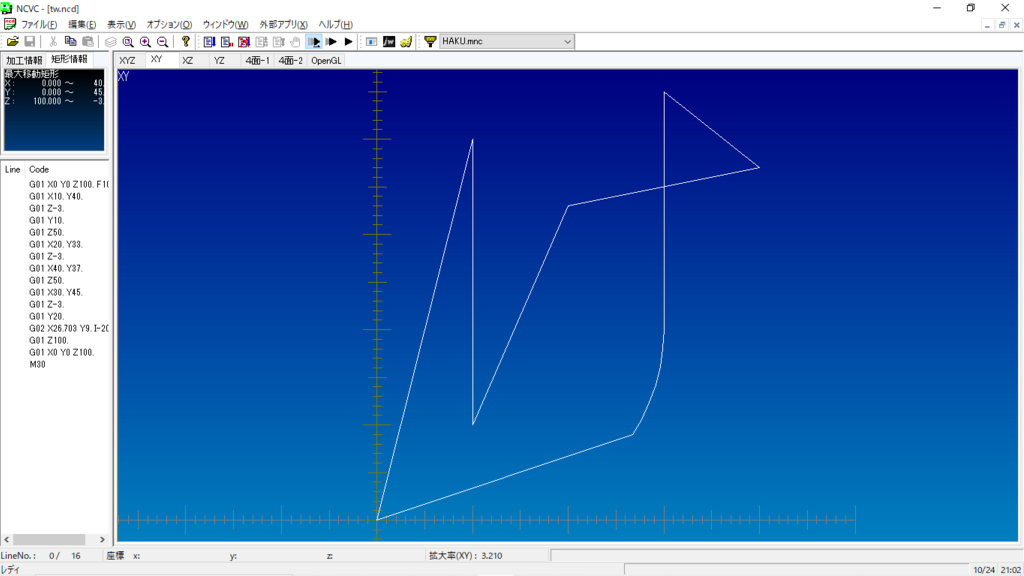Open the HAKU.mnc dropdown list
The height and width of the screenshot is (576, 1024).
coord(568,42)
